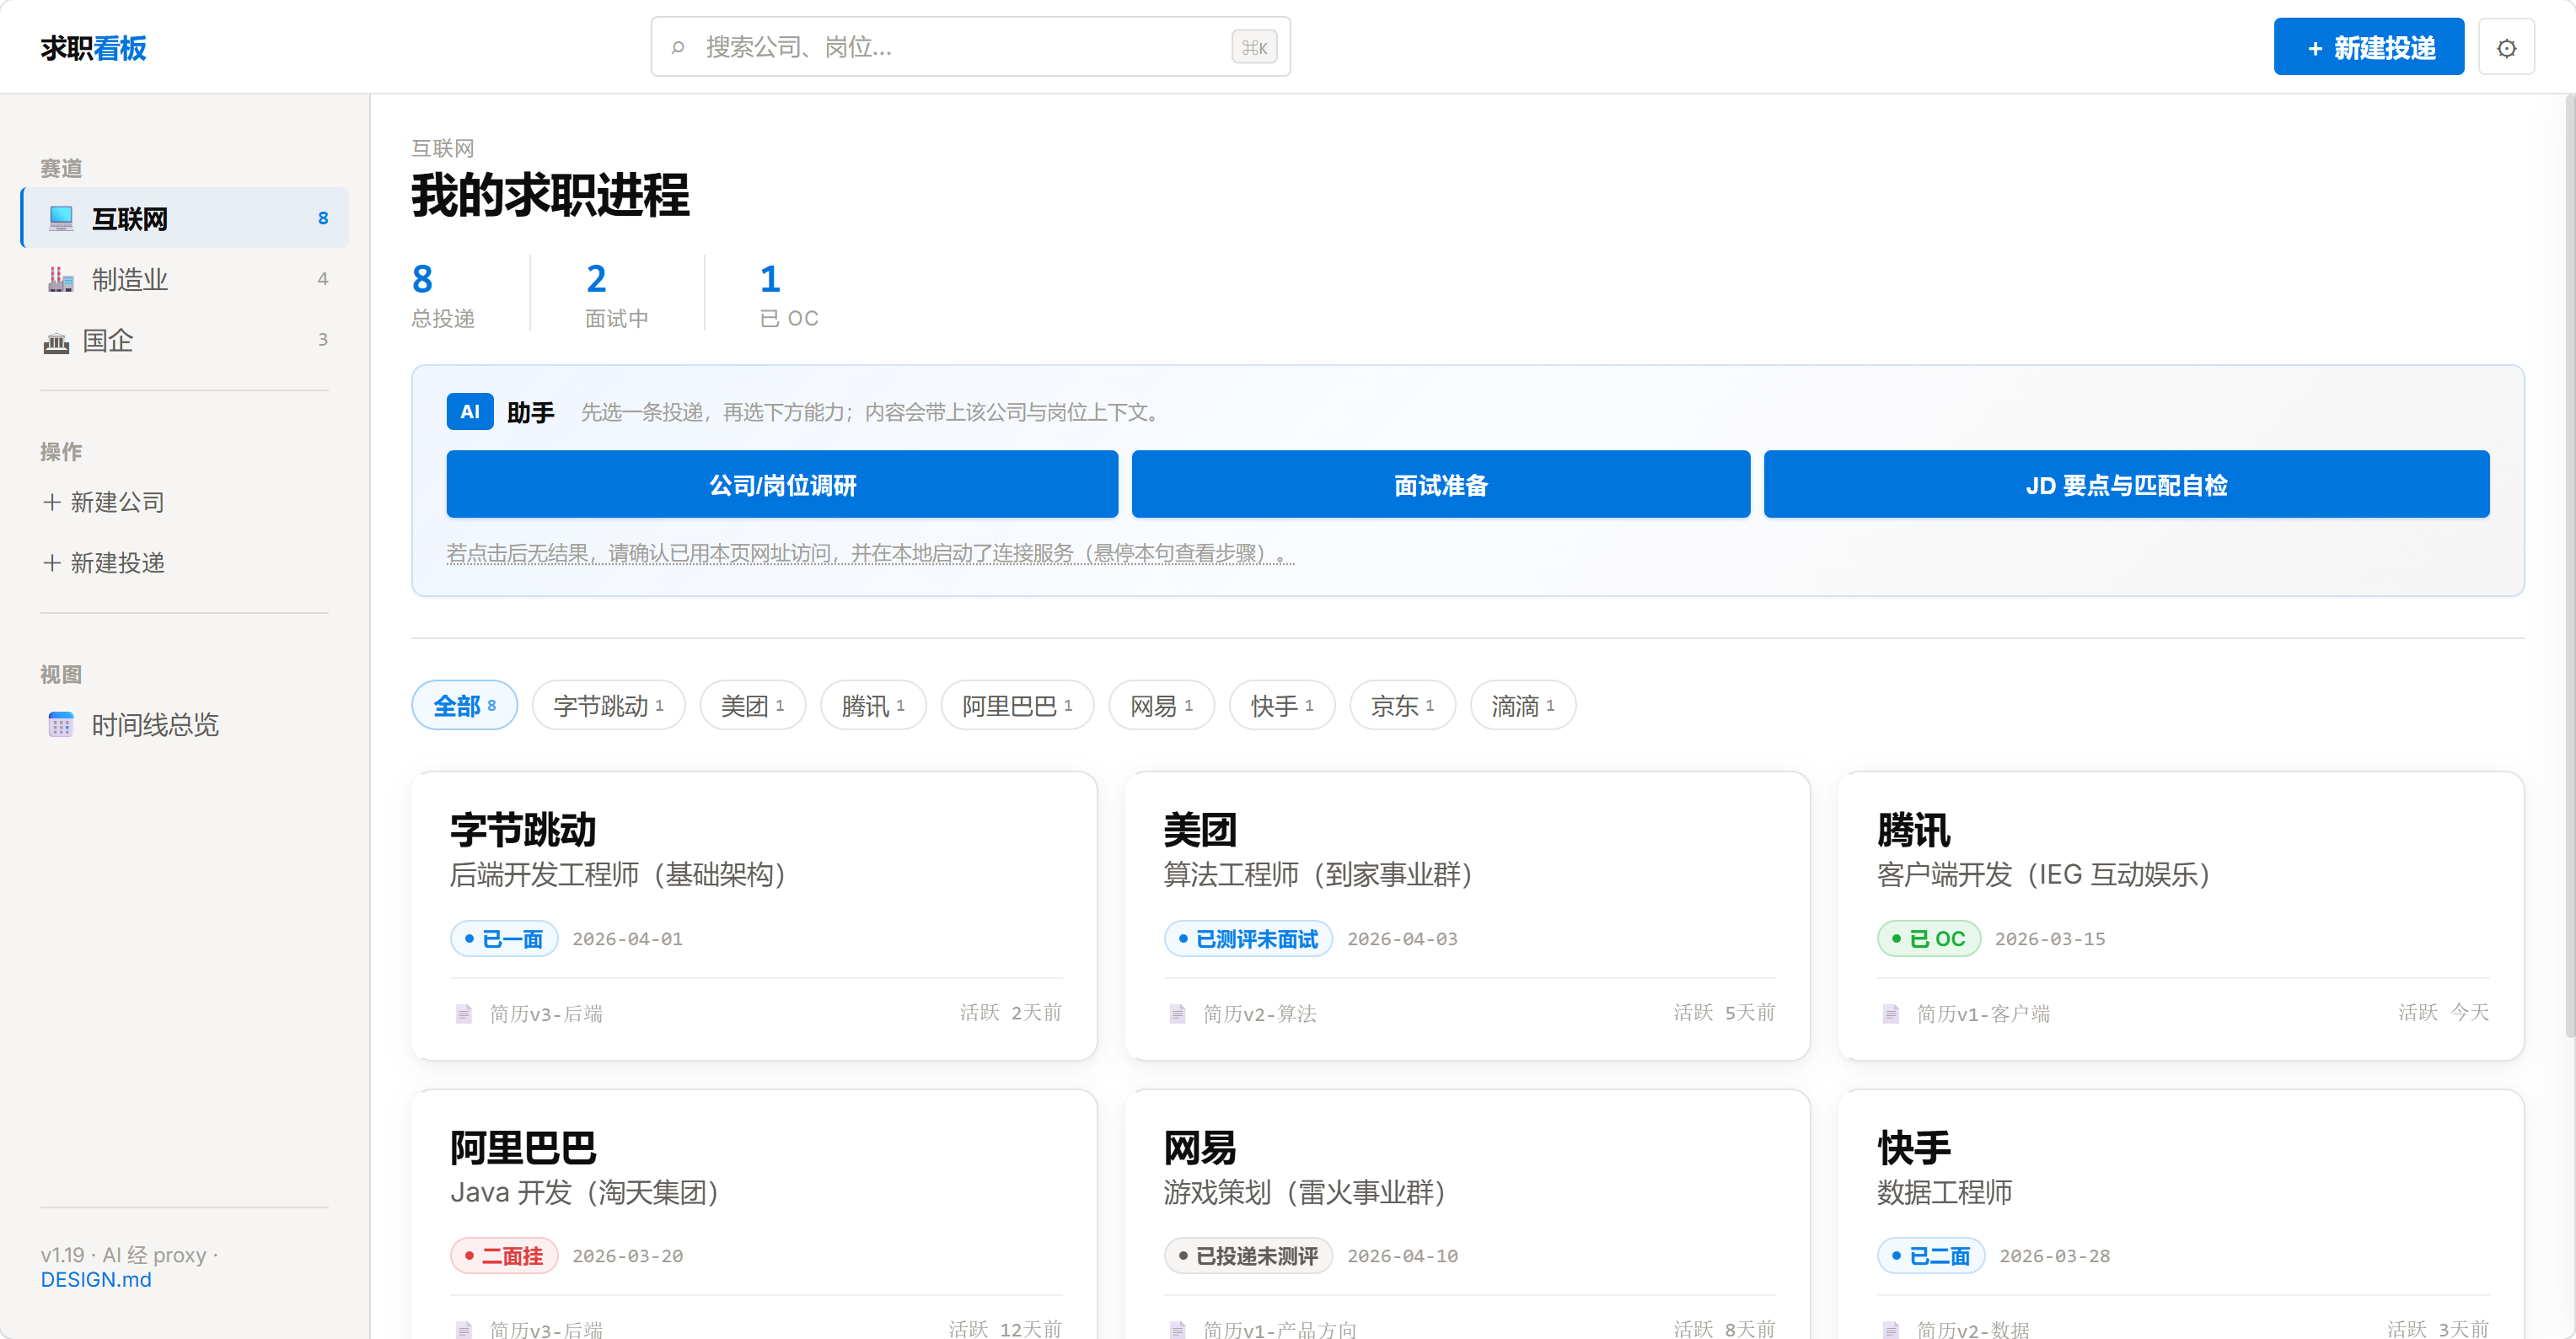
Task: Click the date 2026-03-15
Action: click(x=2050, y=939)
